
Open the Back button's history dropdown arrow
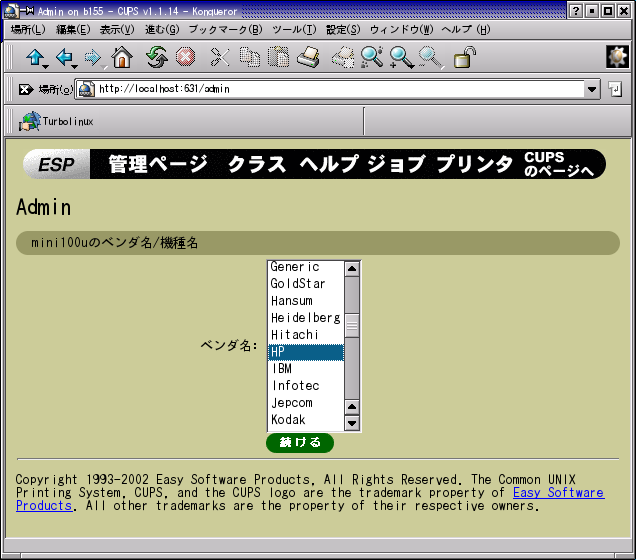point(75,67)
